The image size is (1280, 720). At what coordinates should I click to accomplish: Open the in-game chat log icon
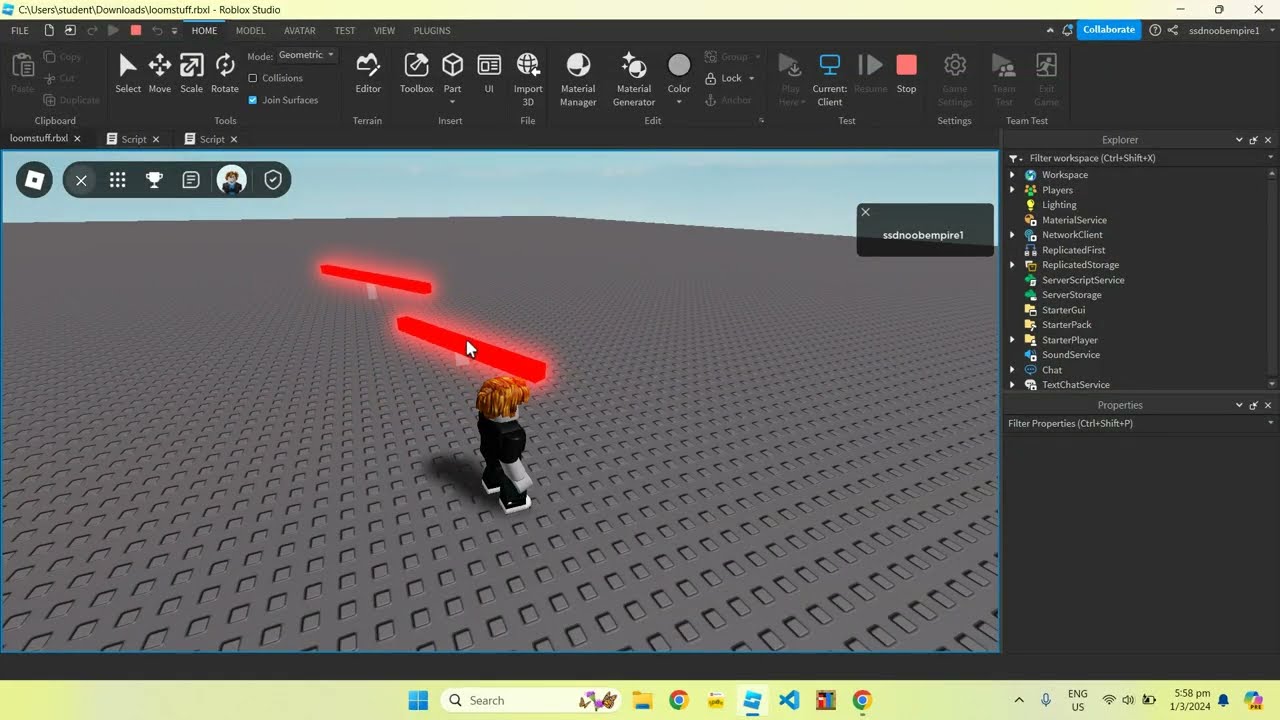pyautogui.click(x=191, y=180)
